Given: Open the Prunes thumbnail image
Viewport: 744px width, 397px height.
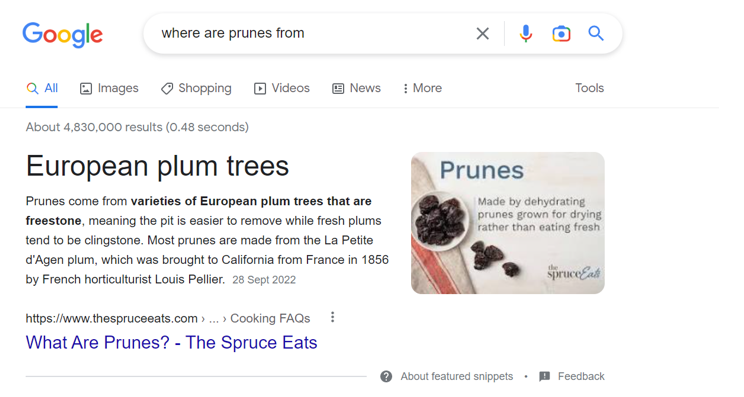Looking at the screenshot, I should (x=508, y=223).
